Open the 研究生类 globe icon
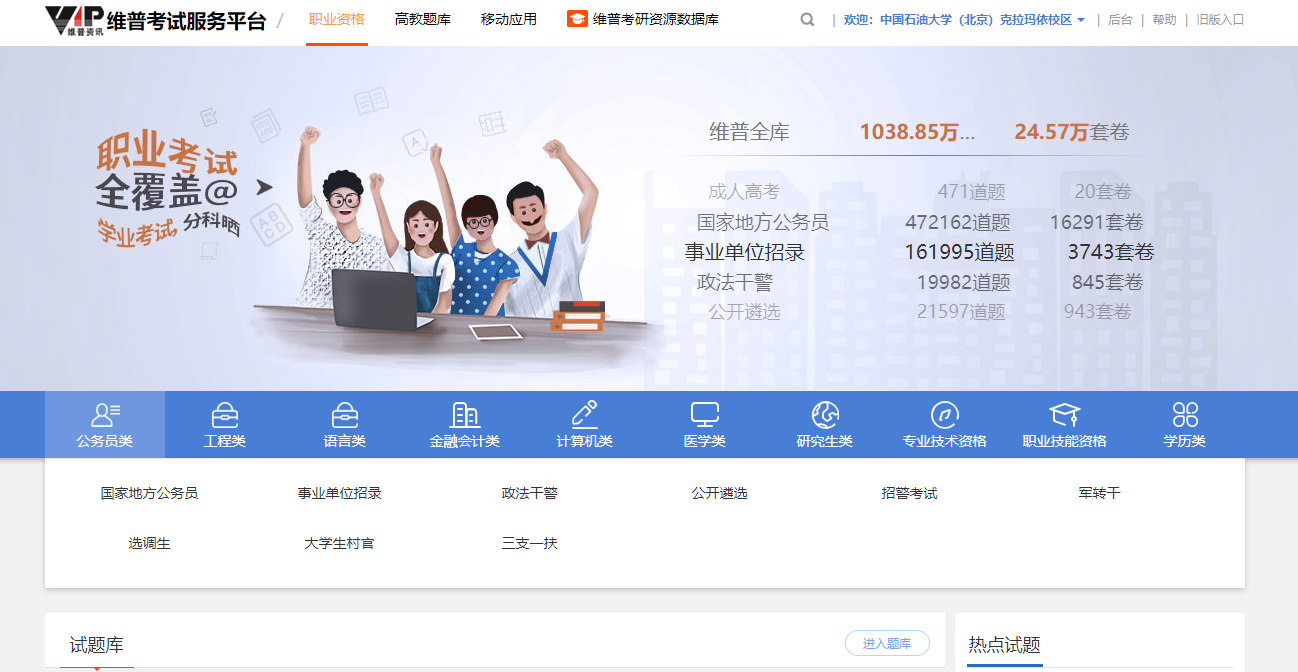The width and height of the screenshot is (1298, 672). pos(825,415)
